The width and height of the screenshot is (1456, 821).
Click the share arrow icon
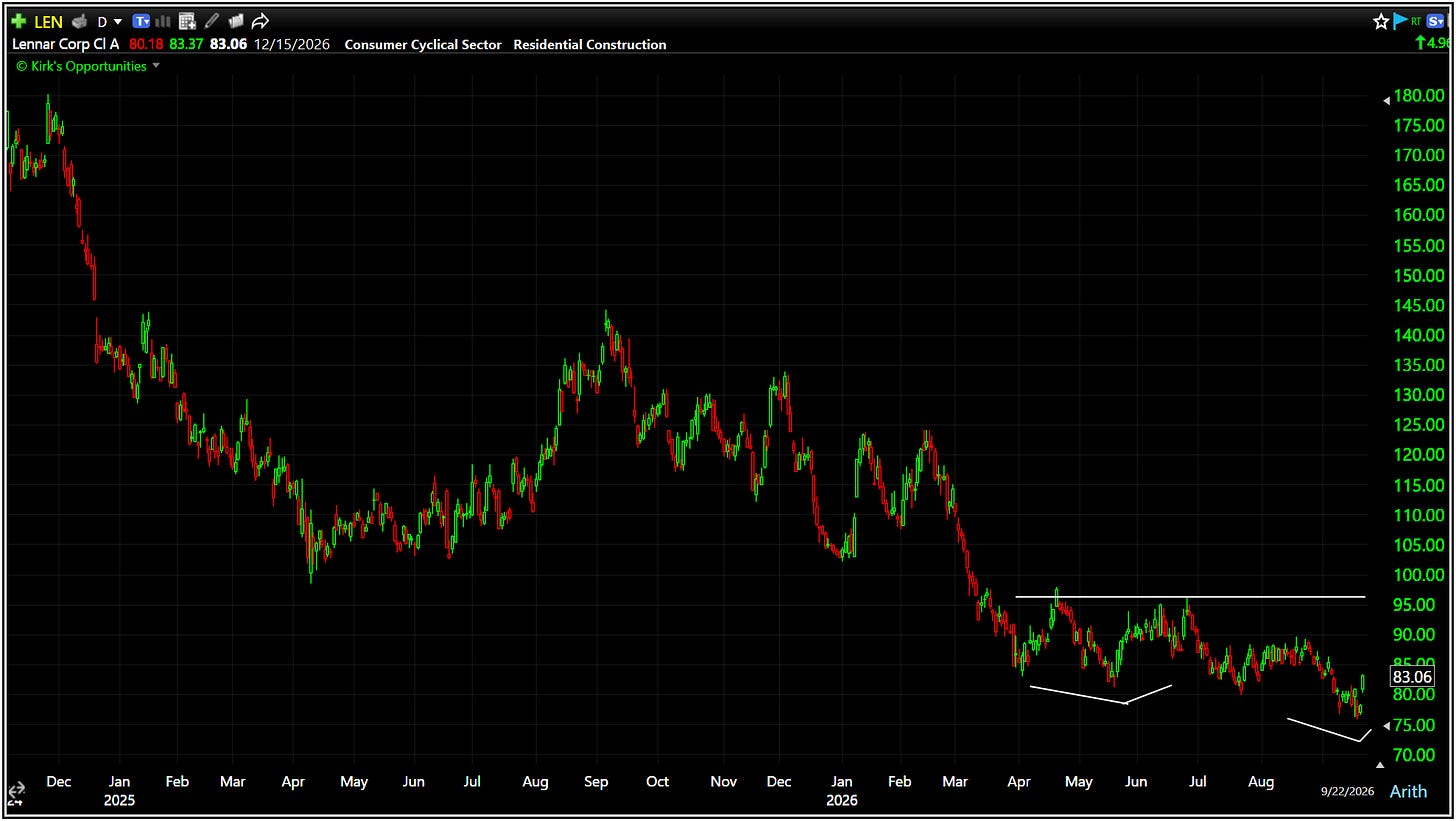[260, 21]
